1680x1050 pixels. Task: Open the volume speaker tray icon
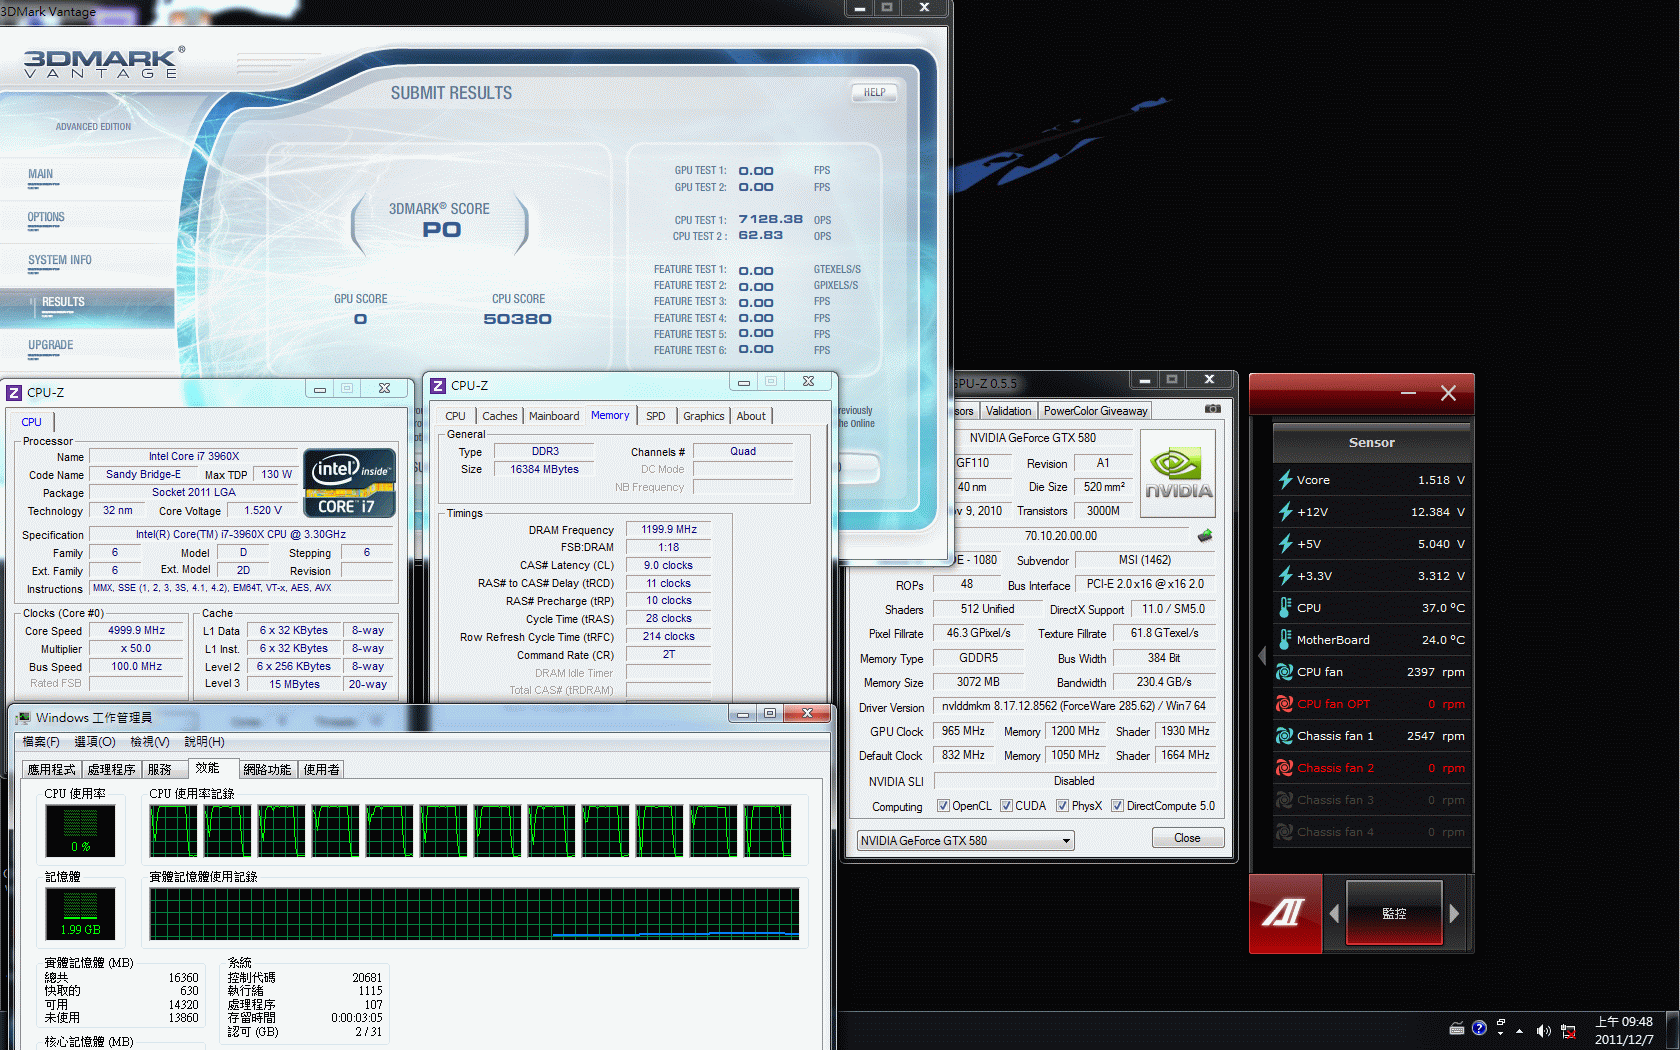click(1543, 1031)
